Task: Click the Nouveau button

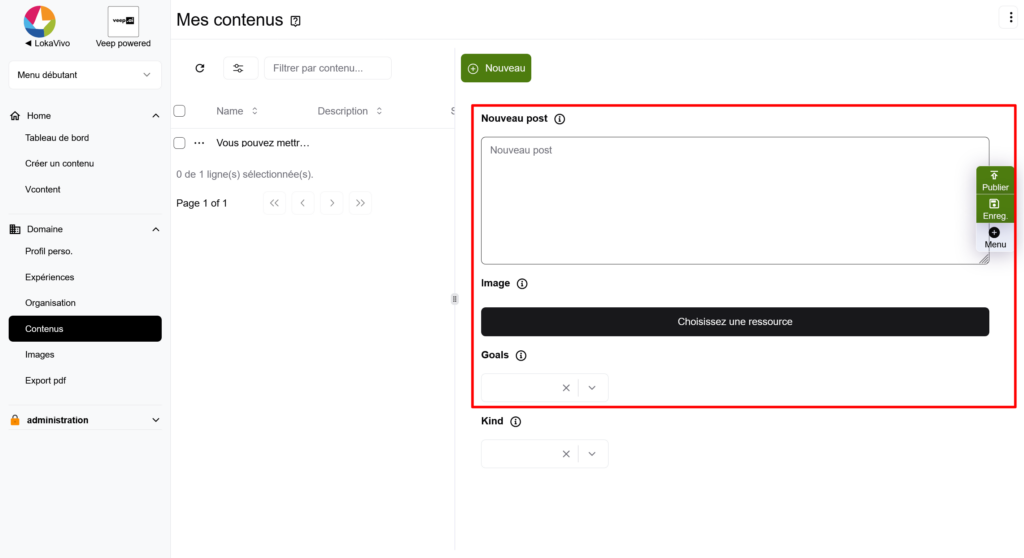Action: [x=496, y=68]
